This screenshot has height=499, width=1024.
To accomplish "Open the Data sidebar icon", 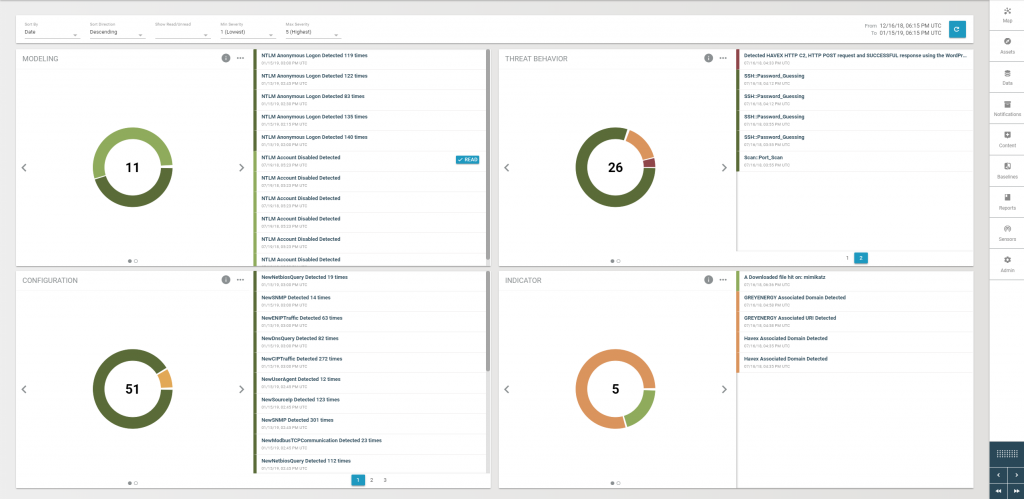I will pyautogui.click(x=1006, y=77).
